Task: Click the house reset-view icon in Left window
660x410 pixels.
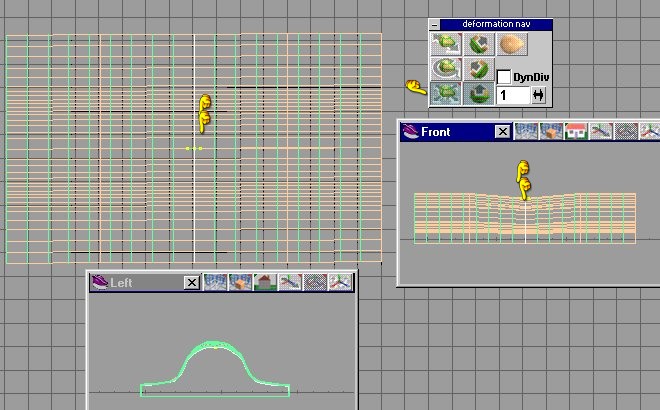Action: 265,282
